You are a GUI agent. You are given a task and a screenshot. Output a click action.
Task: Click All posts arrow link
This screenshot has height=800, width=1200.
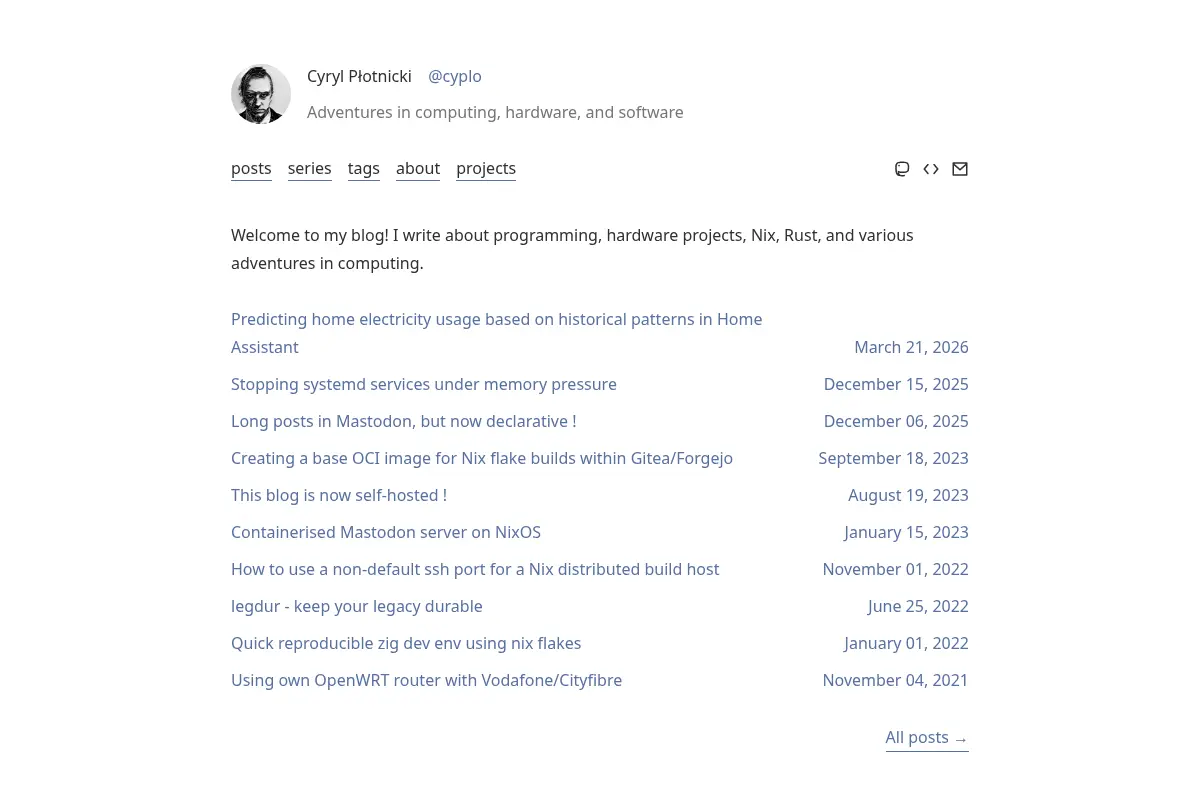(927, 738)
